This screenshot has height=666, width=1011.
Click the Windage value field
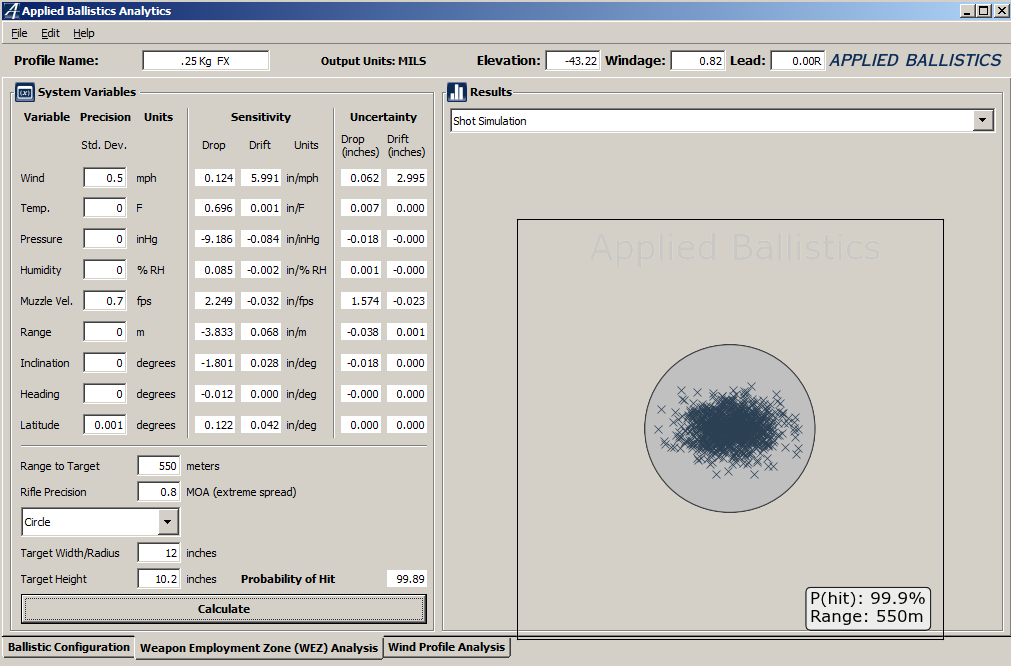click(698, 61)
